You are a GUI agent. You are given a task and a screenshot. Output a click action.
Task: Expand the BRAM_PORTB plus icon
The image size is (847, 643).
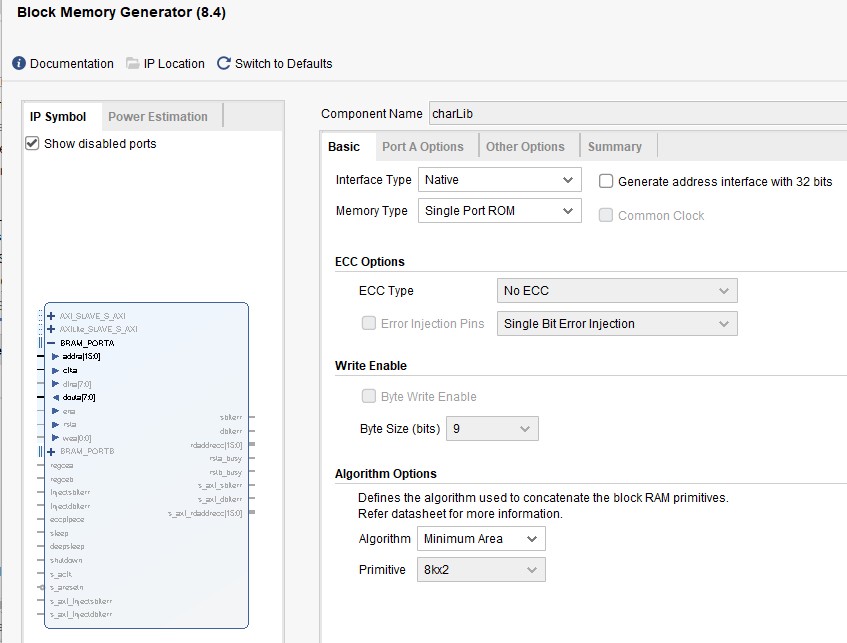click(51, 451)
